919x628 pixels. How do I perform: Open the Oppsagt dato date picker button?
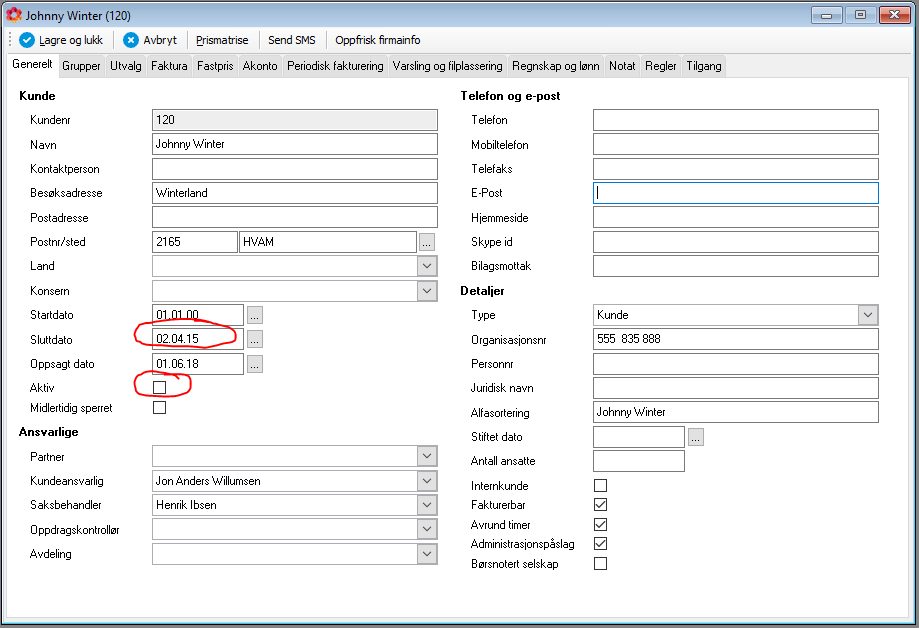tap(254, 364)
